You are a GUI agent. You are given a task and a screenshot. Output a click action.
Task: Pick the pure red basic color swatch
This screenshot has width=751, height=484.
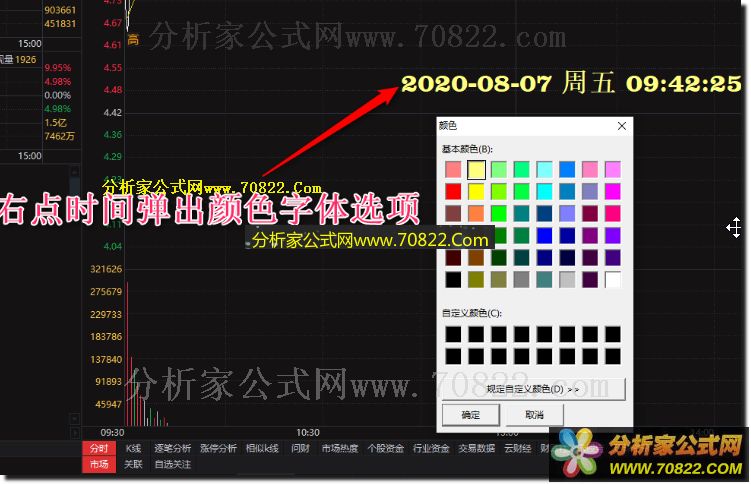[x=453, y=191]
